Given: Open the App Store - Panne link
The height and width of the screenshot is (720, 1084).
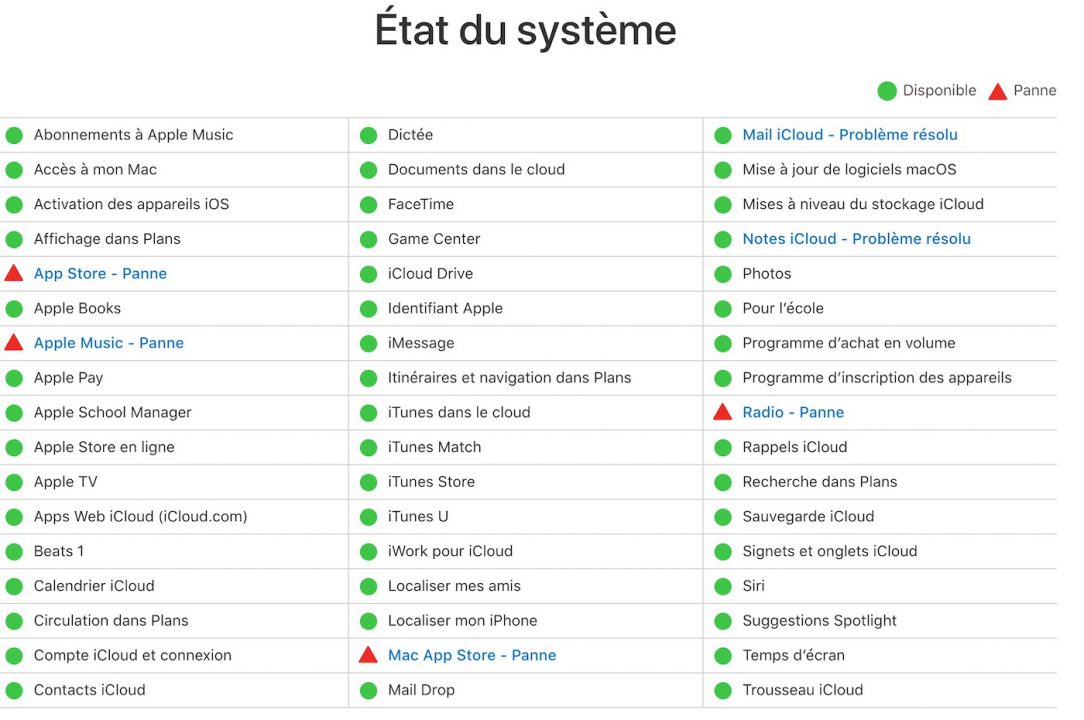Looking at the screenshot, I should tap(100, 273).
